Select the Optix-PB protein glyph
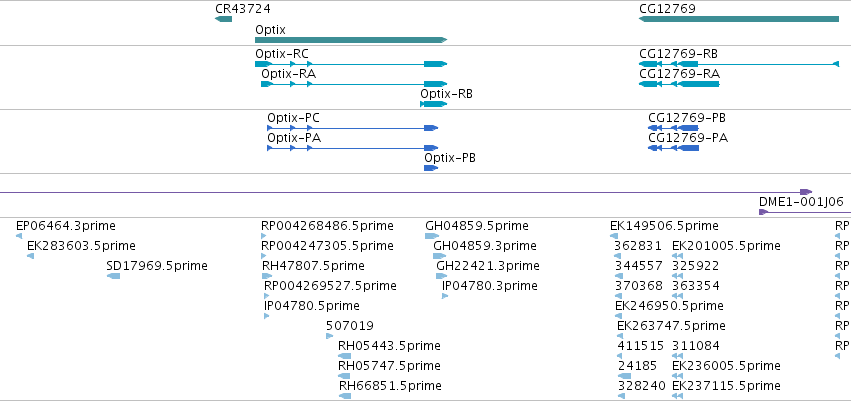851x401 pixels. (x=431, y=168)
